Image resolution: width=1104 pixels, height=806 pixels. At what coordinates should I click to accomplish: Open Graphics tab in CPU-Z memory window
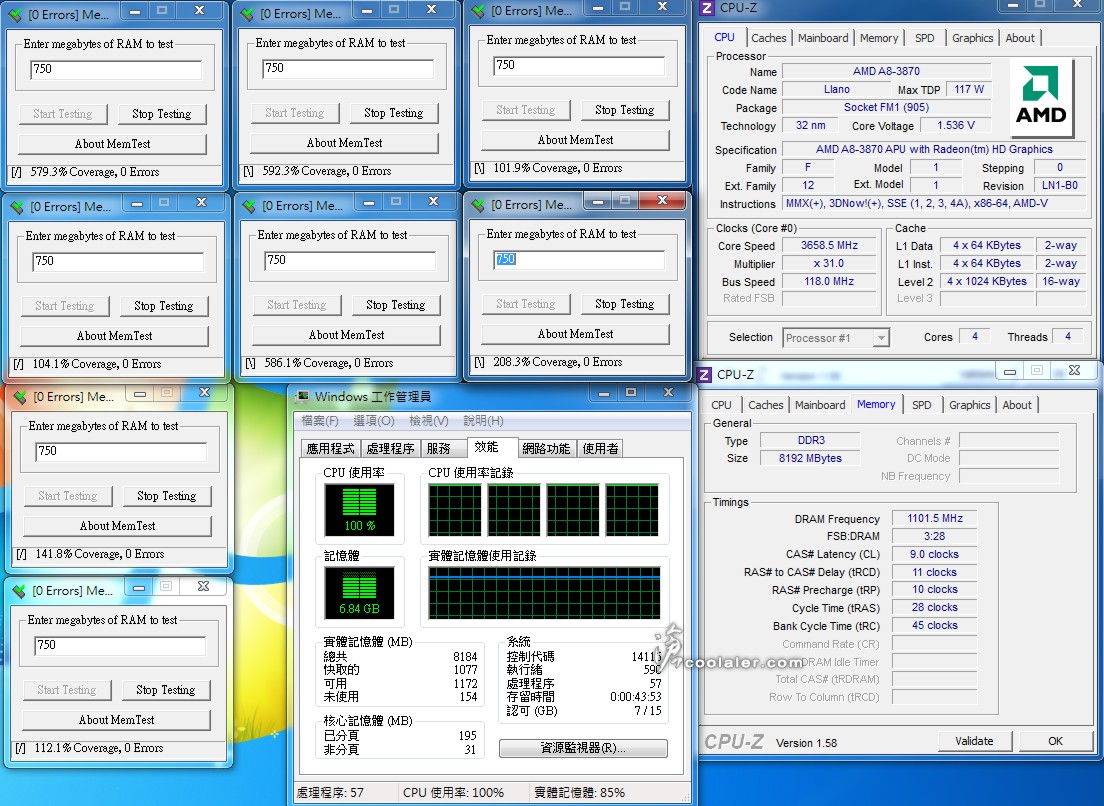[970, 405]
